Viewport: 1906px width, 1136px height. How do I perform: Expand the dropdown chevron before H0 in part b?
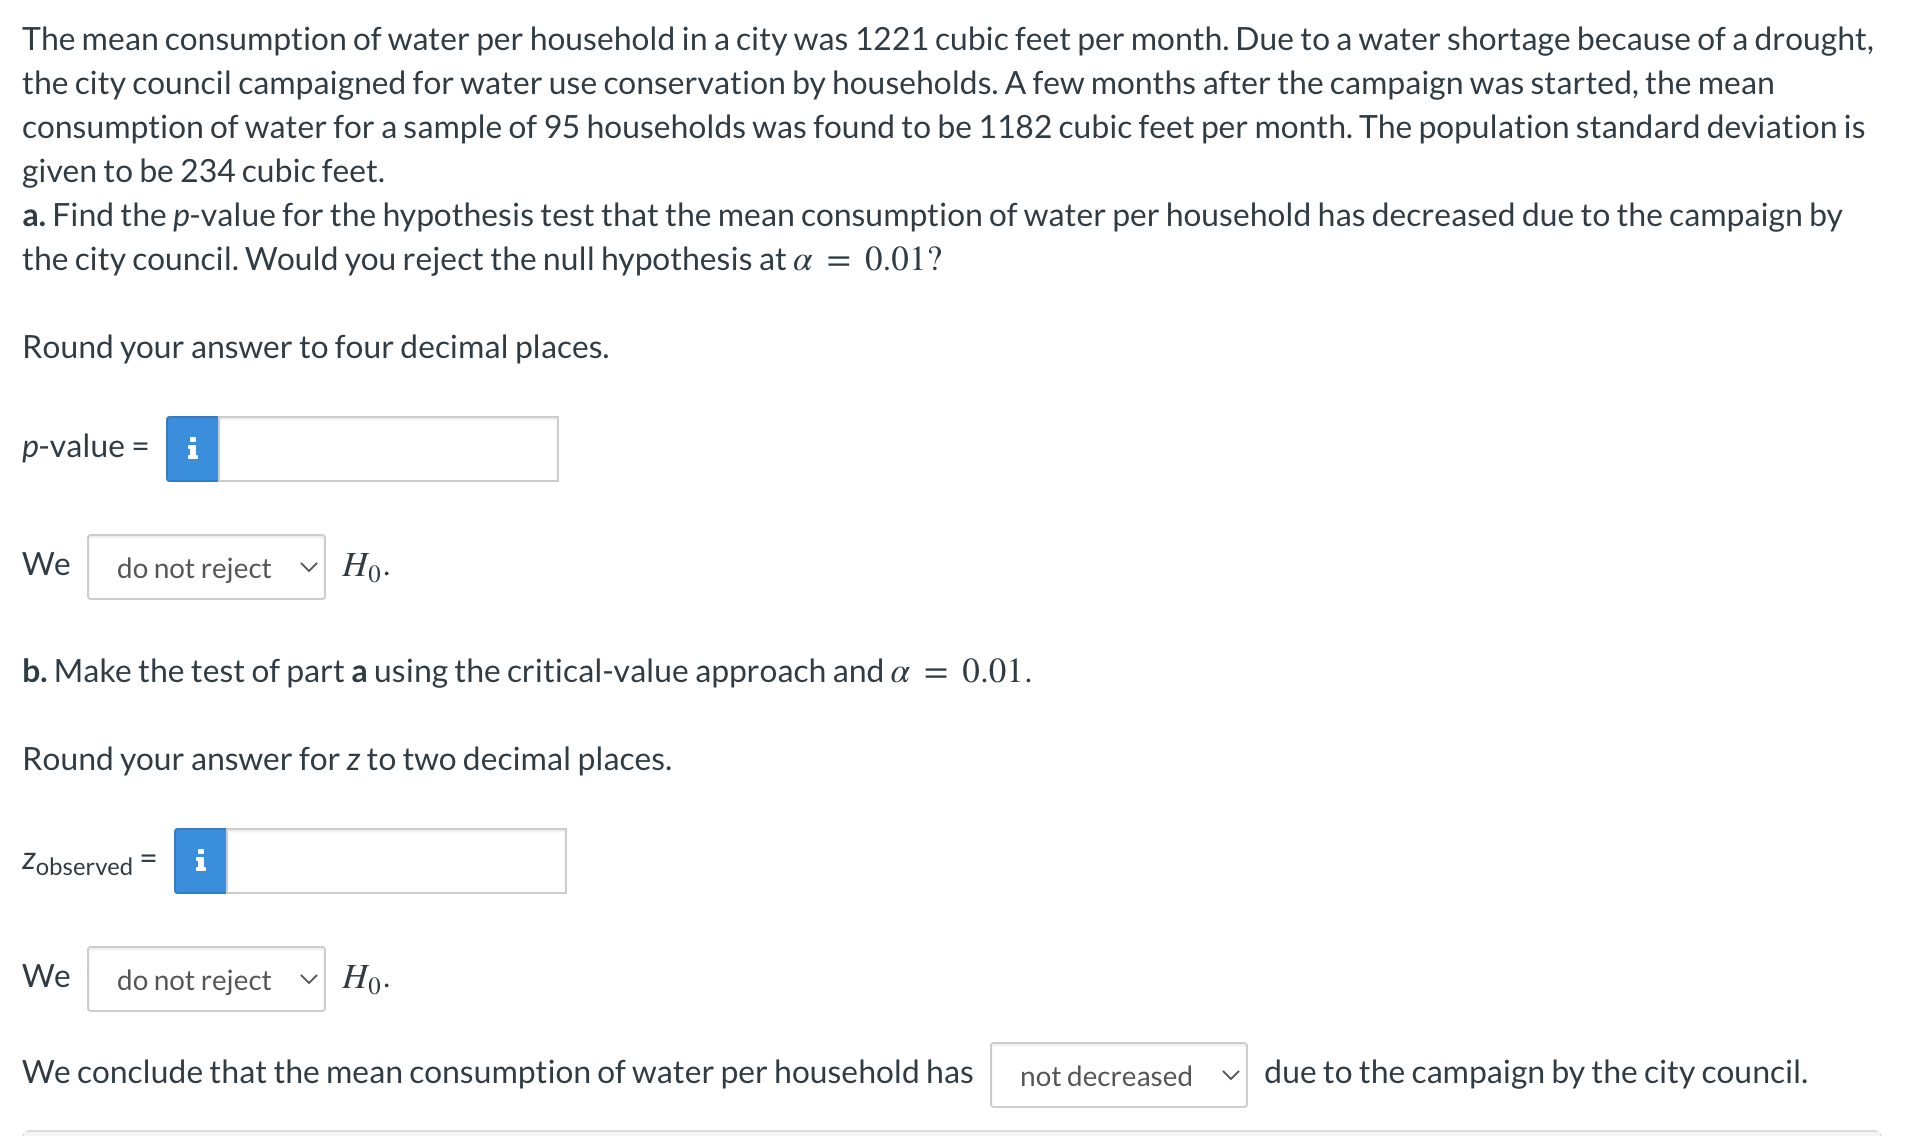pos(309,980)
